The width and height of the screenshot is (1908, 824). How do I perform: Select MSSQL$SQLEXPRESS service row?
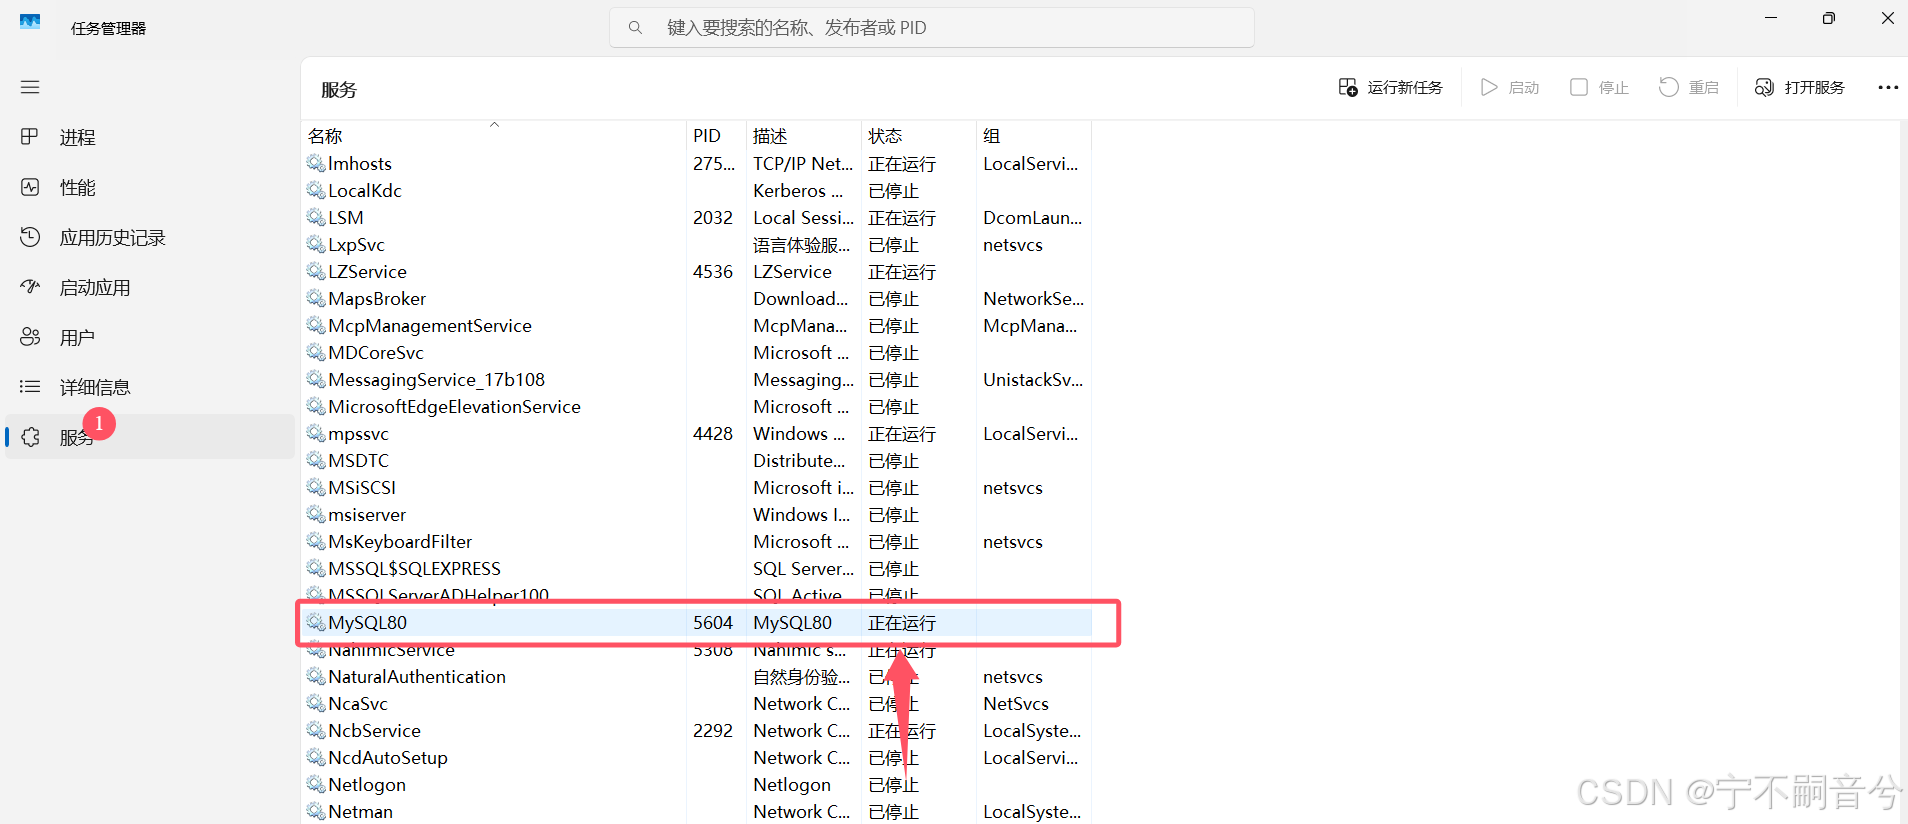click(x=697, y=569)
